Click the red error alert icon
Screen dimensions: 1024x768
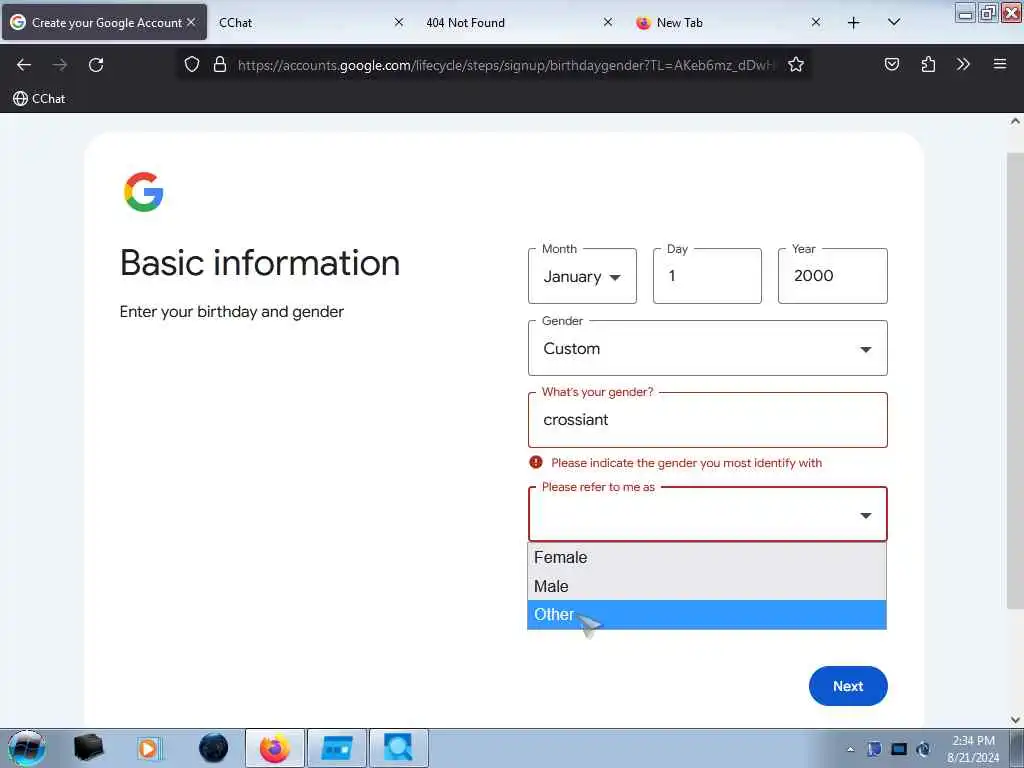pyautogui.click(x=536, y=462)
